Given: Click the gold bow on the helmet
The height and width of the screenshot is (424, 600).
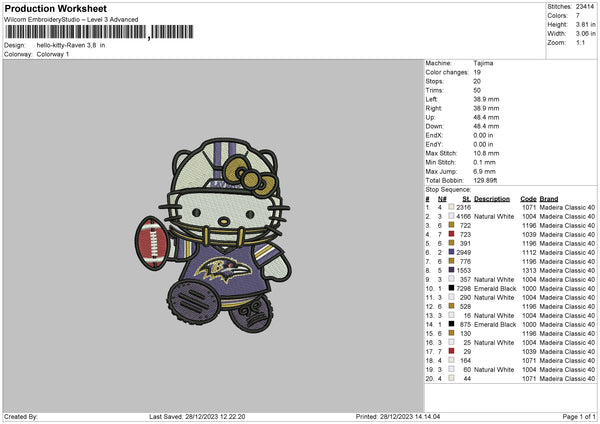Looking at the screenshot, I should pyautogui.click(x=249, y=175).
